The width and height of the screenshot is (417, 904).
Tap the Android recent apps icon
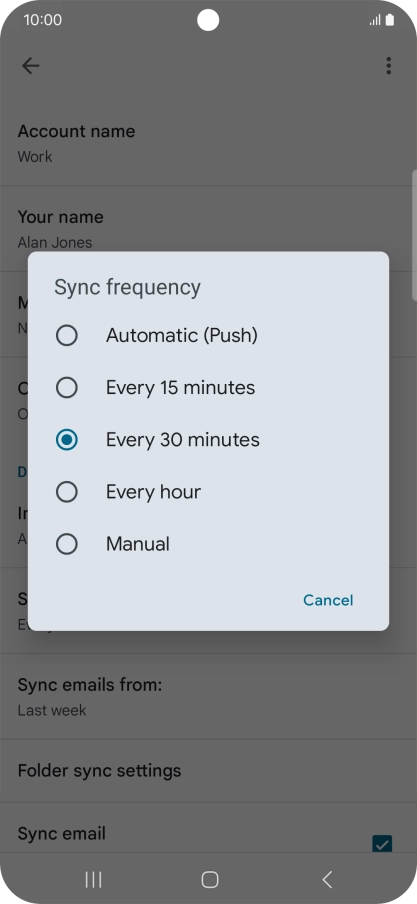tap(93, 879)
